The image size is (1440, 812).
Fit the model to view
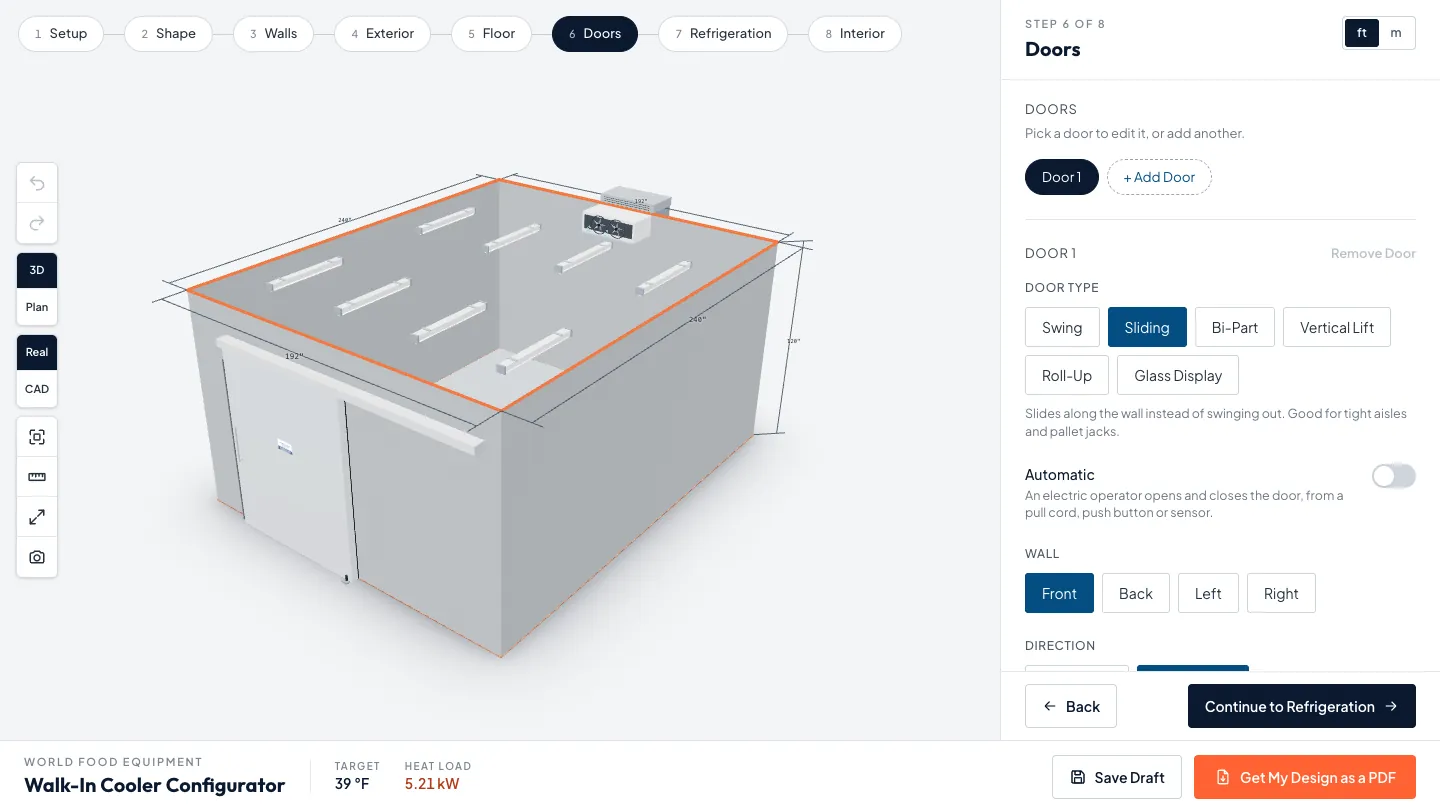(37, 437)
